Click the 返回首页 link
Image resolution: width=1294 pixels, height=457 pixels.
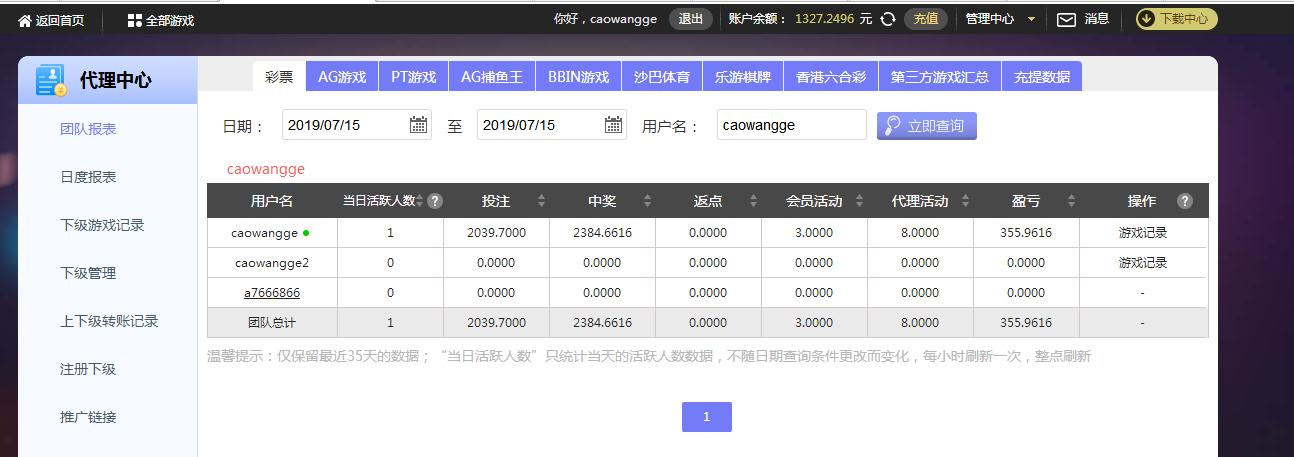(x=60, y=20)
